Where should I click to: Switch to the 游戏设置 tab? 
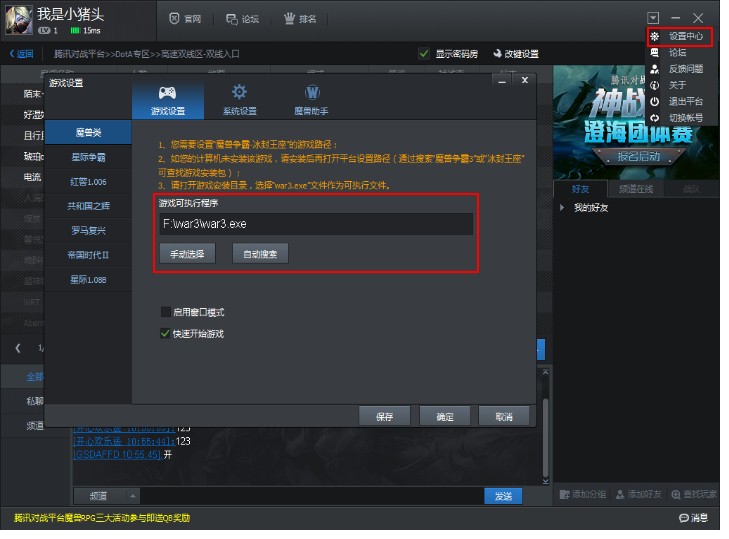click(x=168, y=100)
